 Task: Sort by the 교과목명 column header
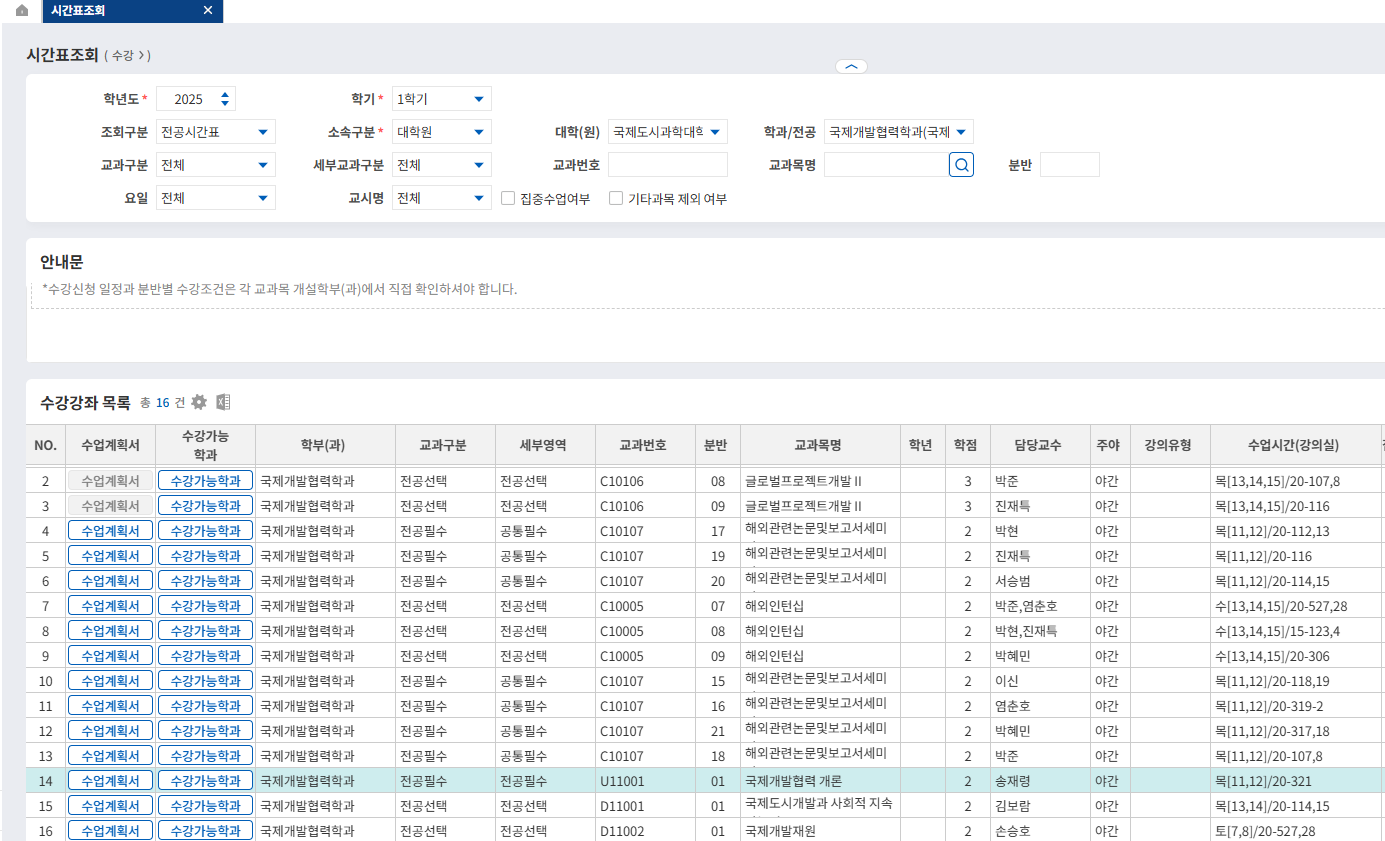(820, 445)
